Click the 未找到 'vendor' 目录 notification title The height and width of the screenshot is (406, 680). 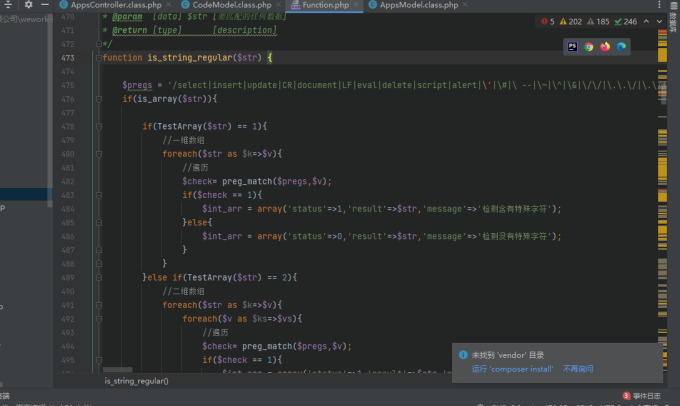click(507, 355)
